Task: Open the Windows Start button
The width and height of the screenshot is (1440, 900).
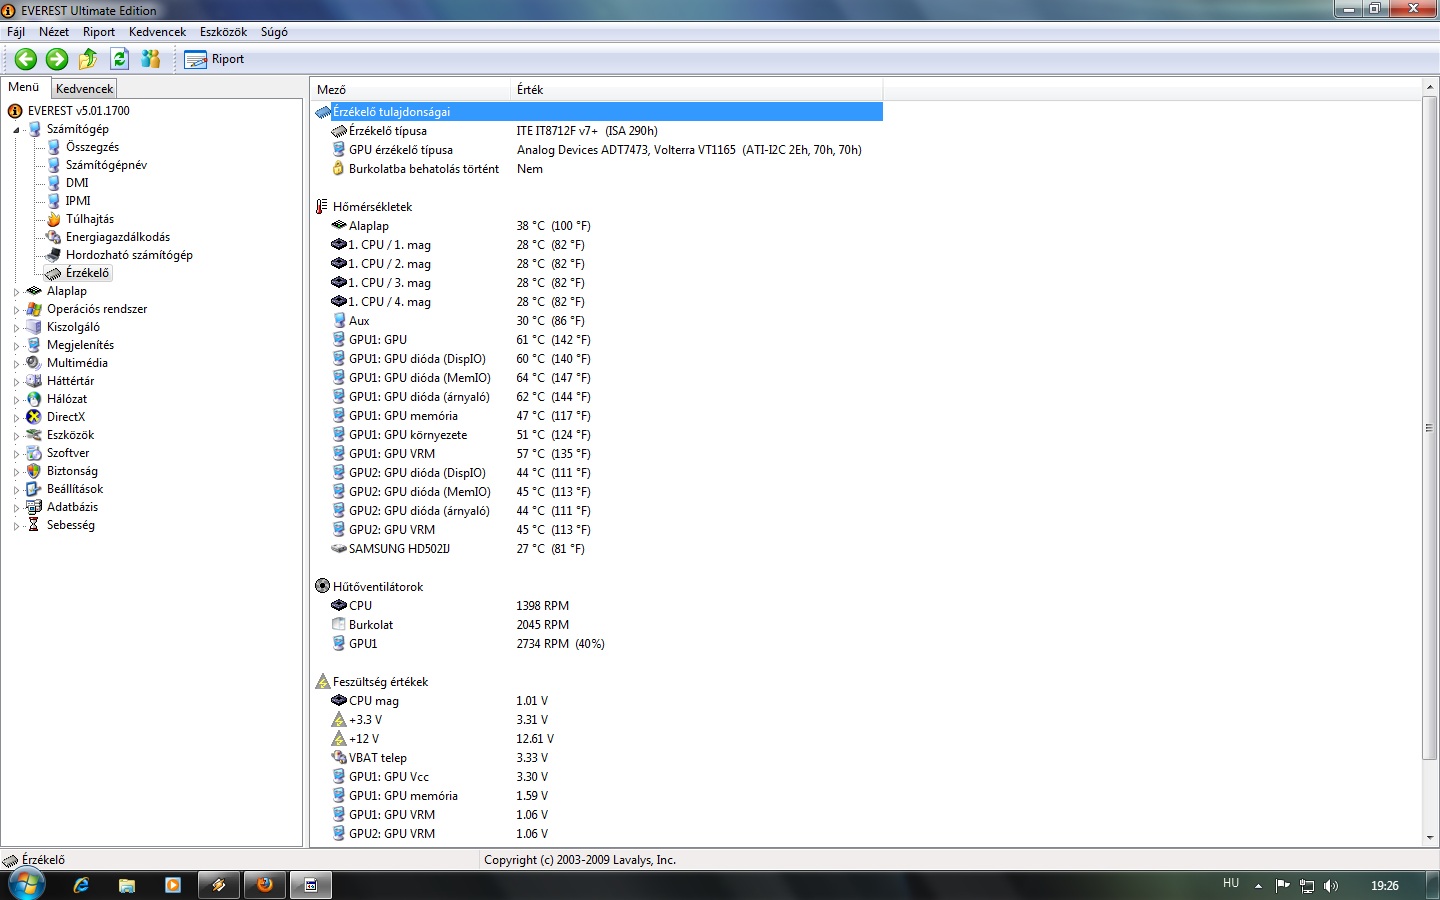Action: pos(27,885)
